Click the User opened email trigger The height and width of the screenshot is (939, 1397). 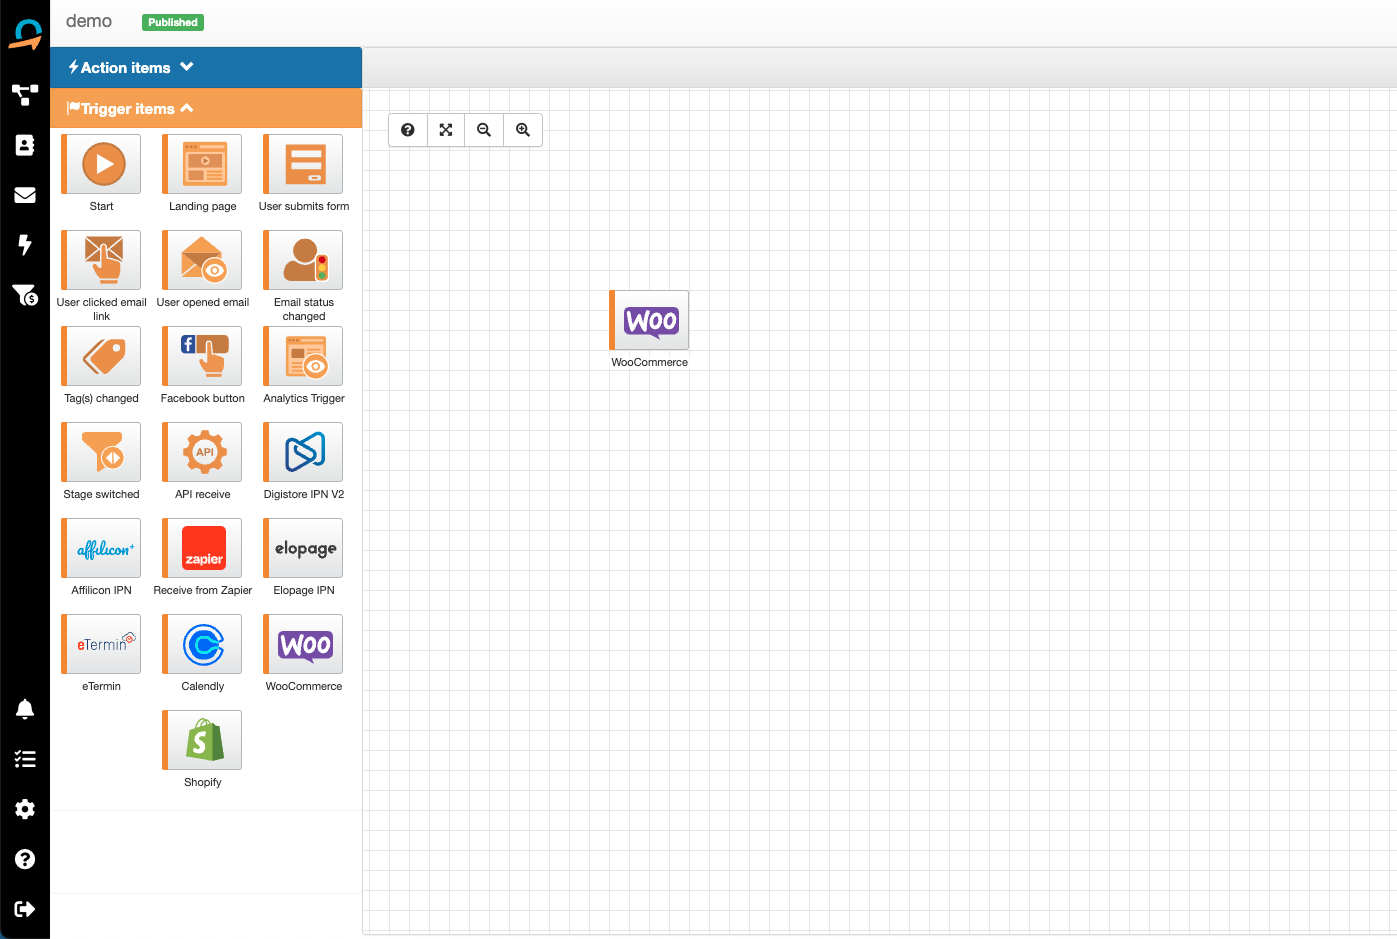(202, 261)
